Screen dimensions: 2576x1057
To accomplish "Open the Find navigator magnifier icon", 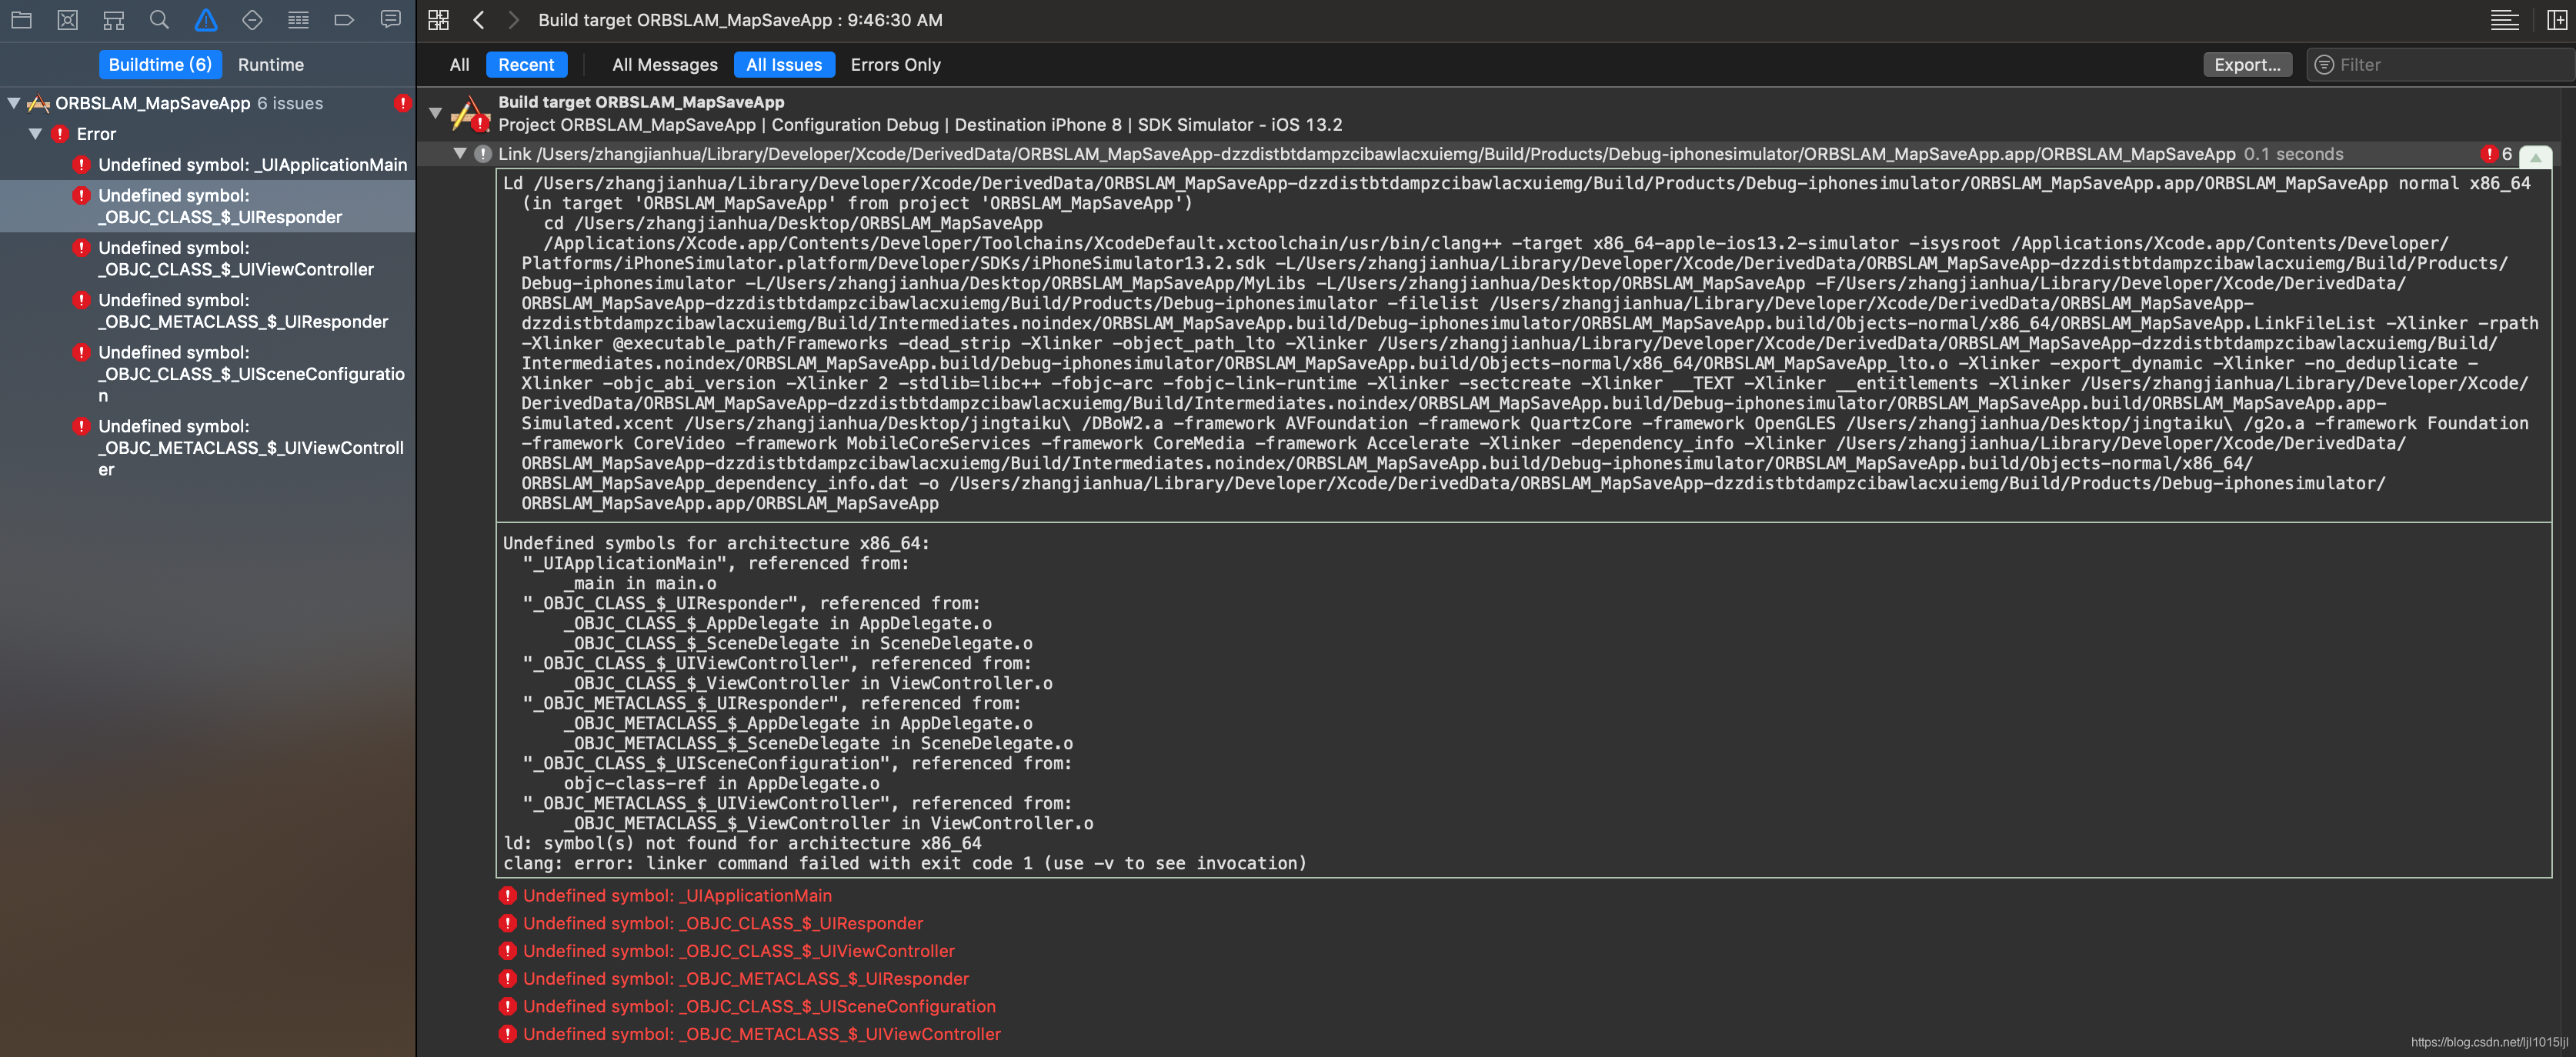I will 159,20.
